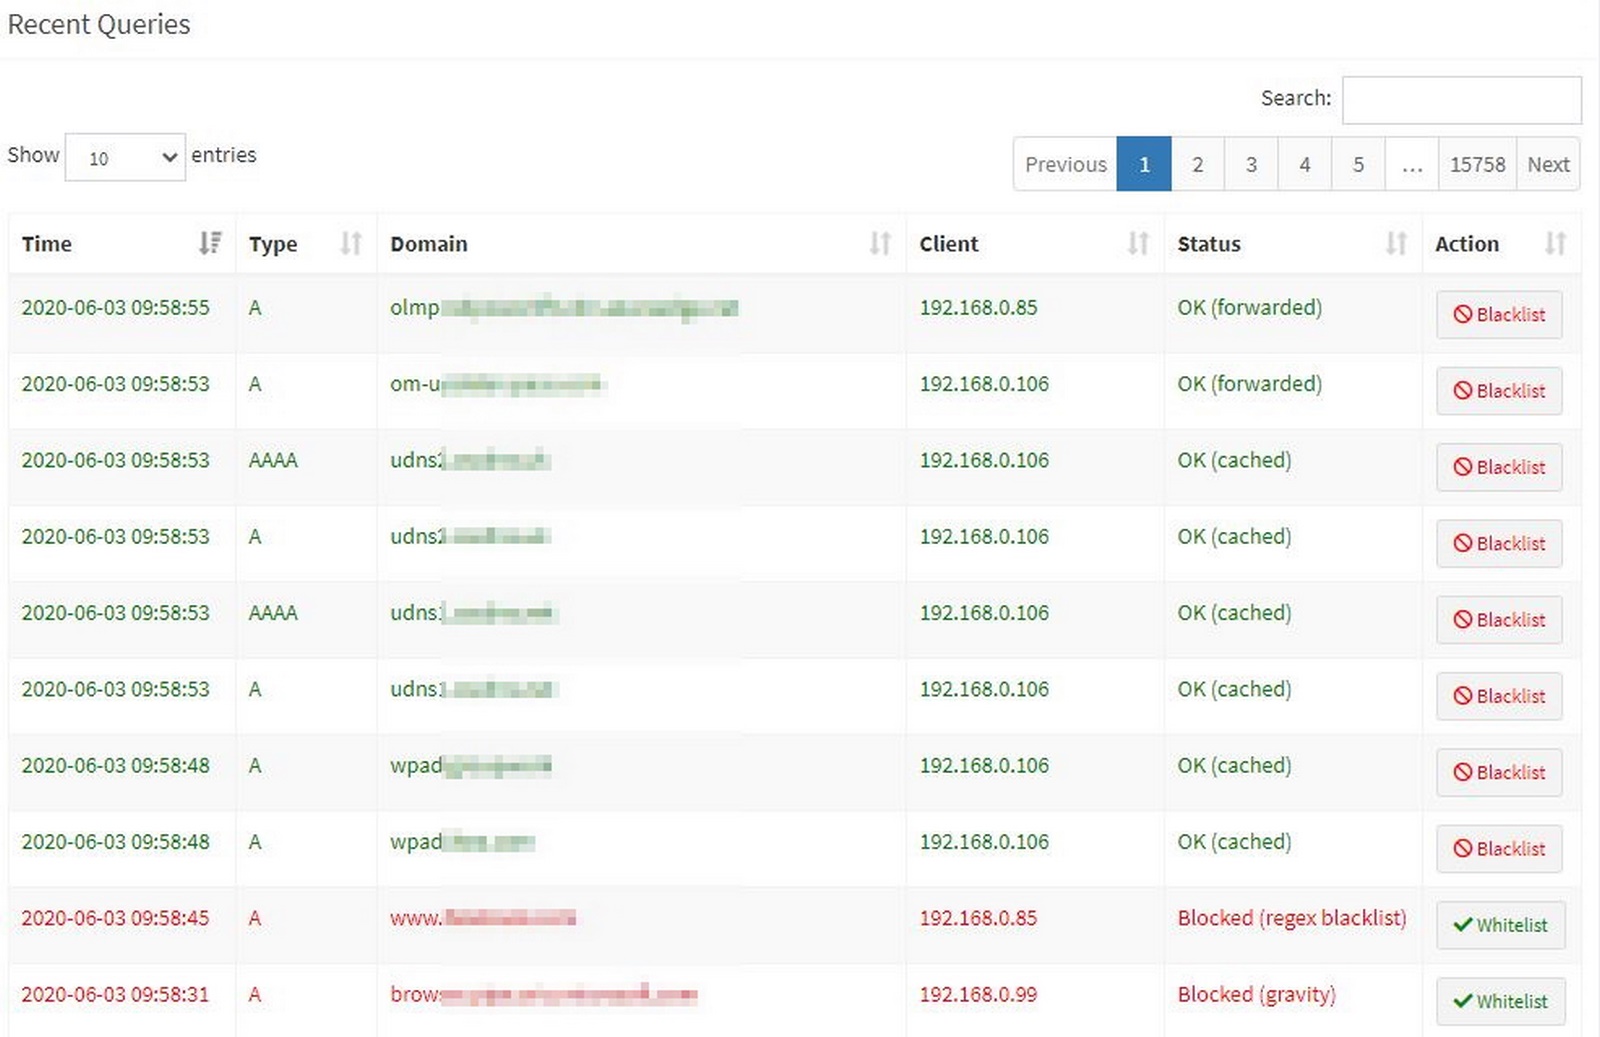
Task: Select page 5 in pagination
Action: (x=1358, y=164)
